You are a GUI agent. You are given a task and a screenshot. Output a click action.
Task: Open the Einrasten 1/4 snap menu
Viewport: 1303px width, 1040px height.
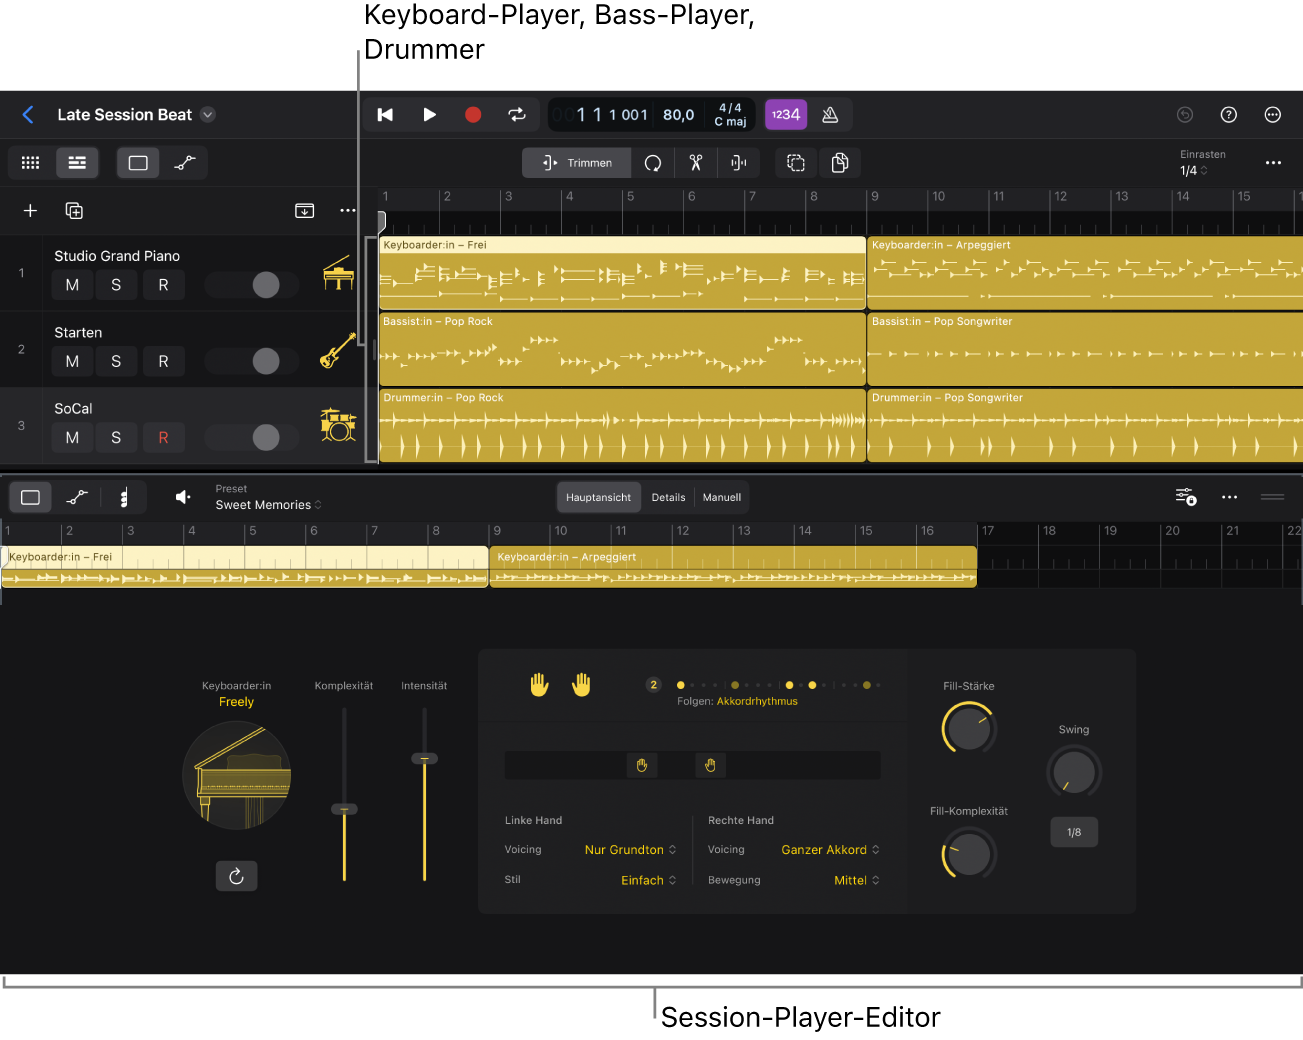[1195, 171]
